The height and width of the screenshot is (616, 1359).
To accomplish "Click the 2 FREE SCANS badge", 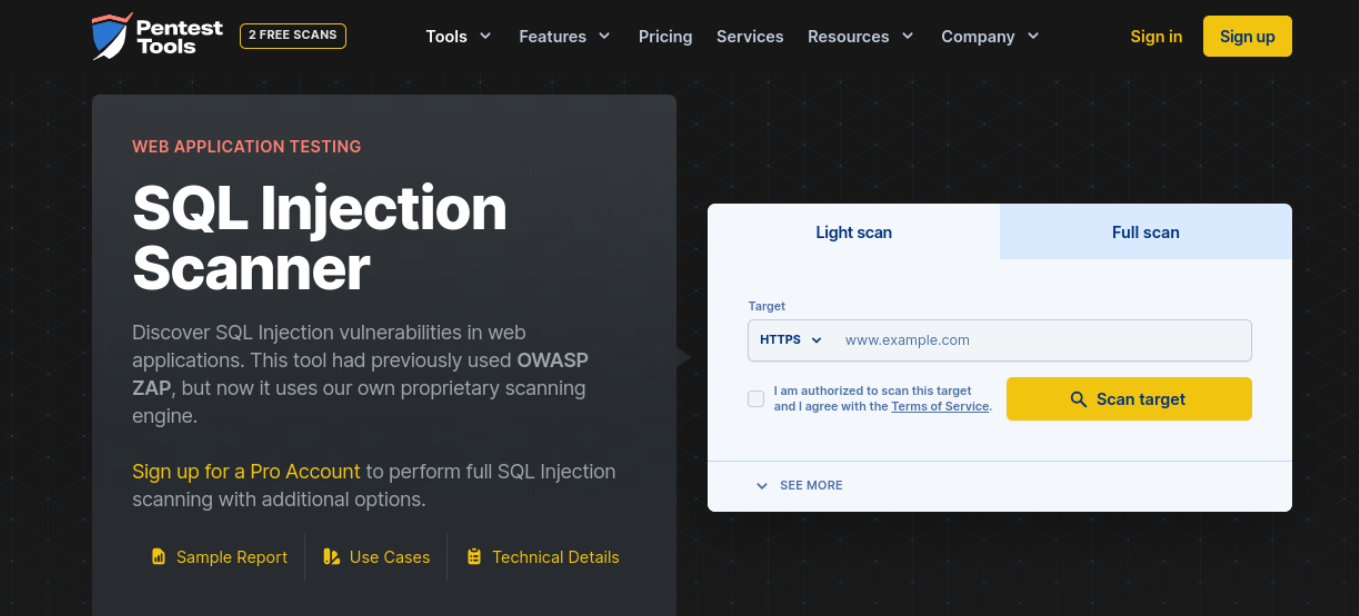I will [x=293, y=35].
